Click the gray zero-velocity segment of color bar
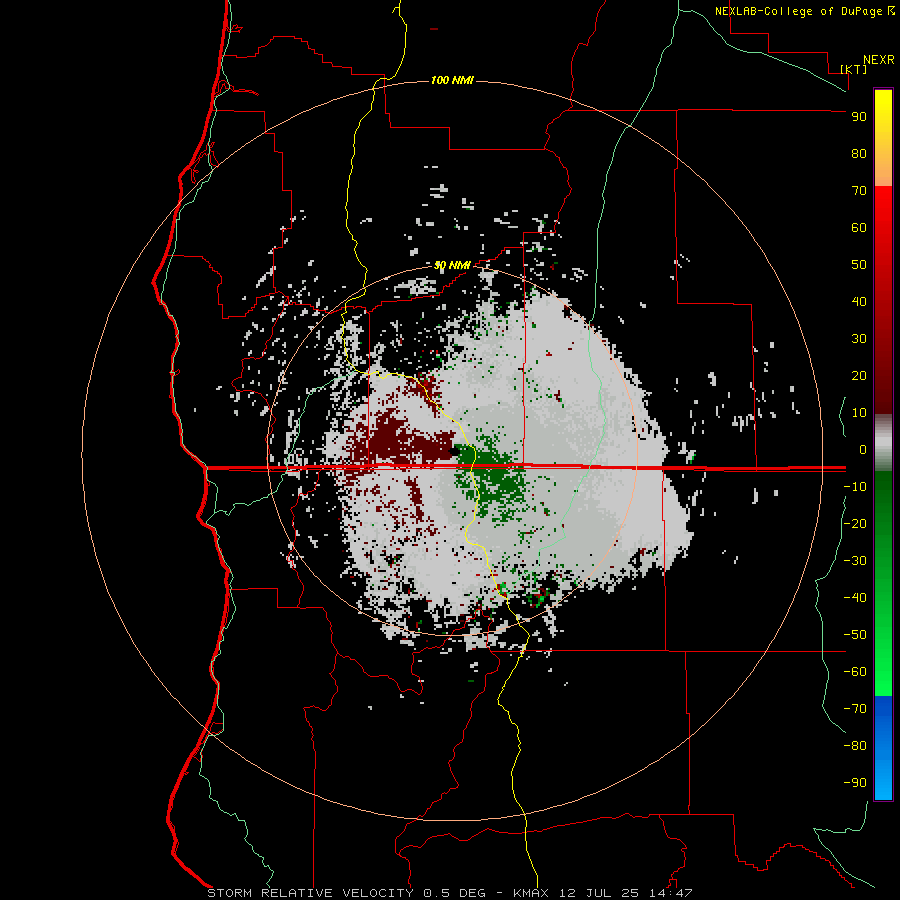 (883, 443)
